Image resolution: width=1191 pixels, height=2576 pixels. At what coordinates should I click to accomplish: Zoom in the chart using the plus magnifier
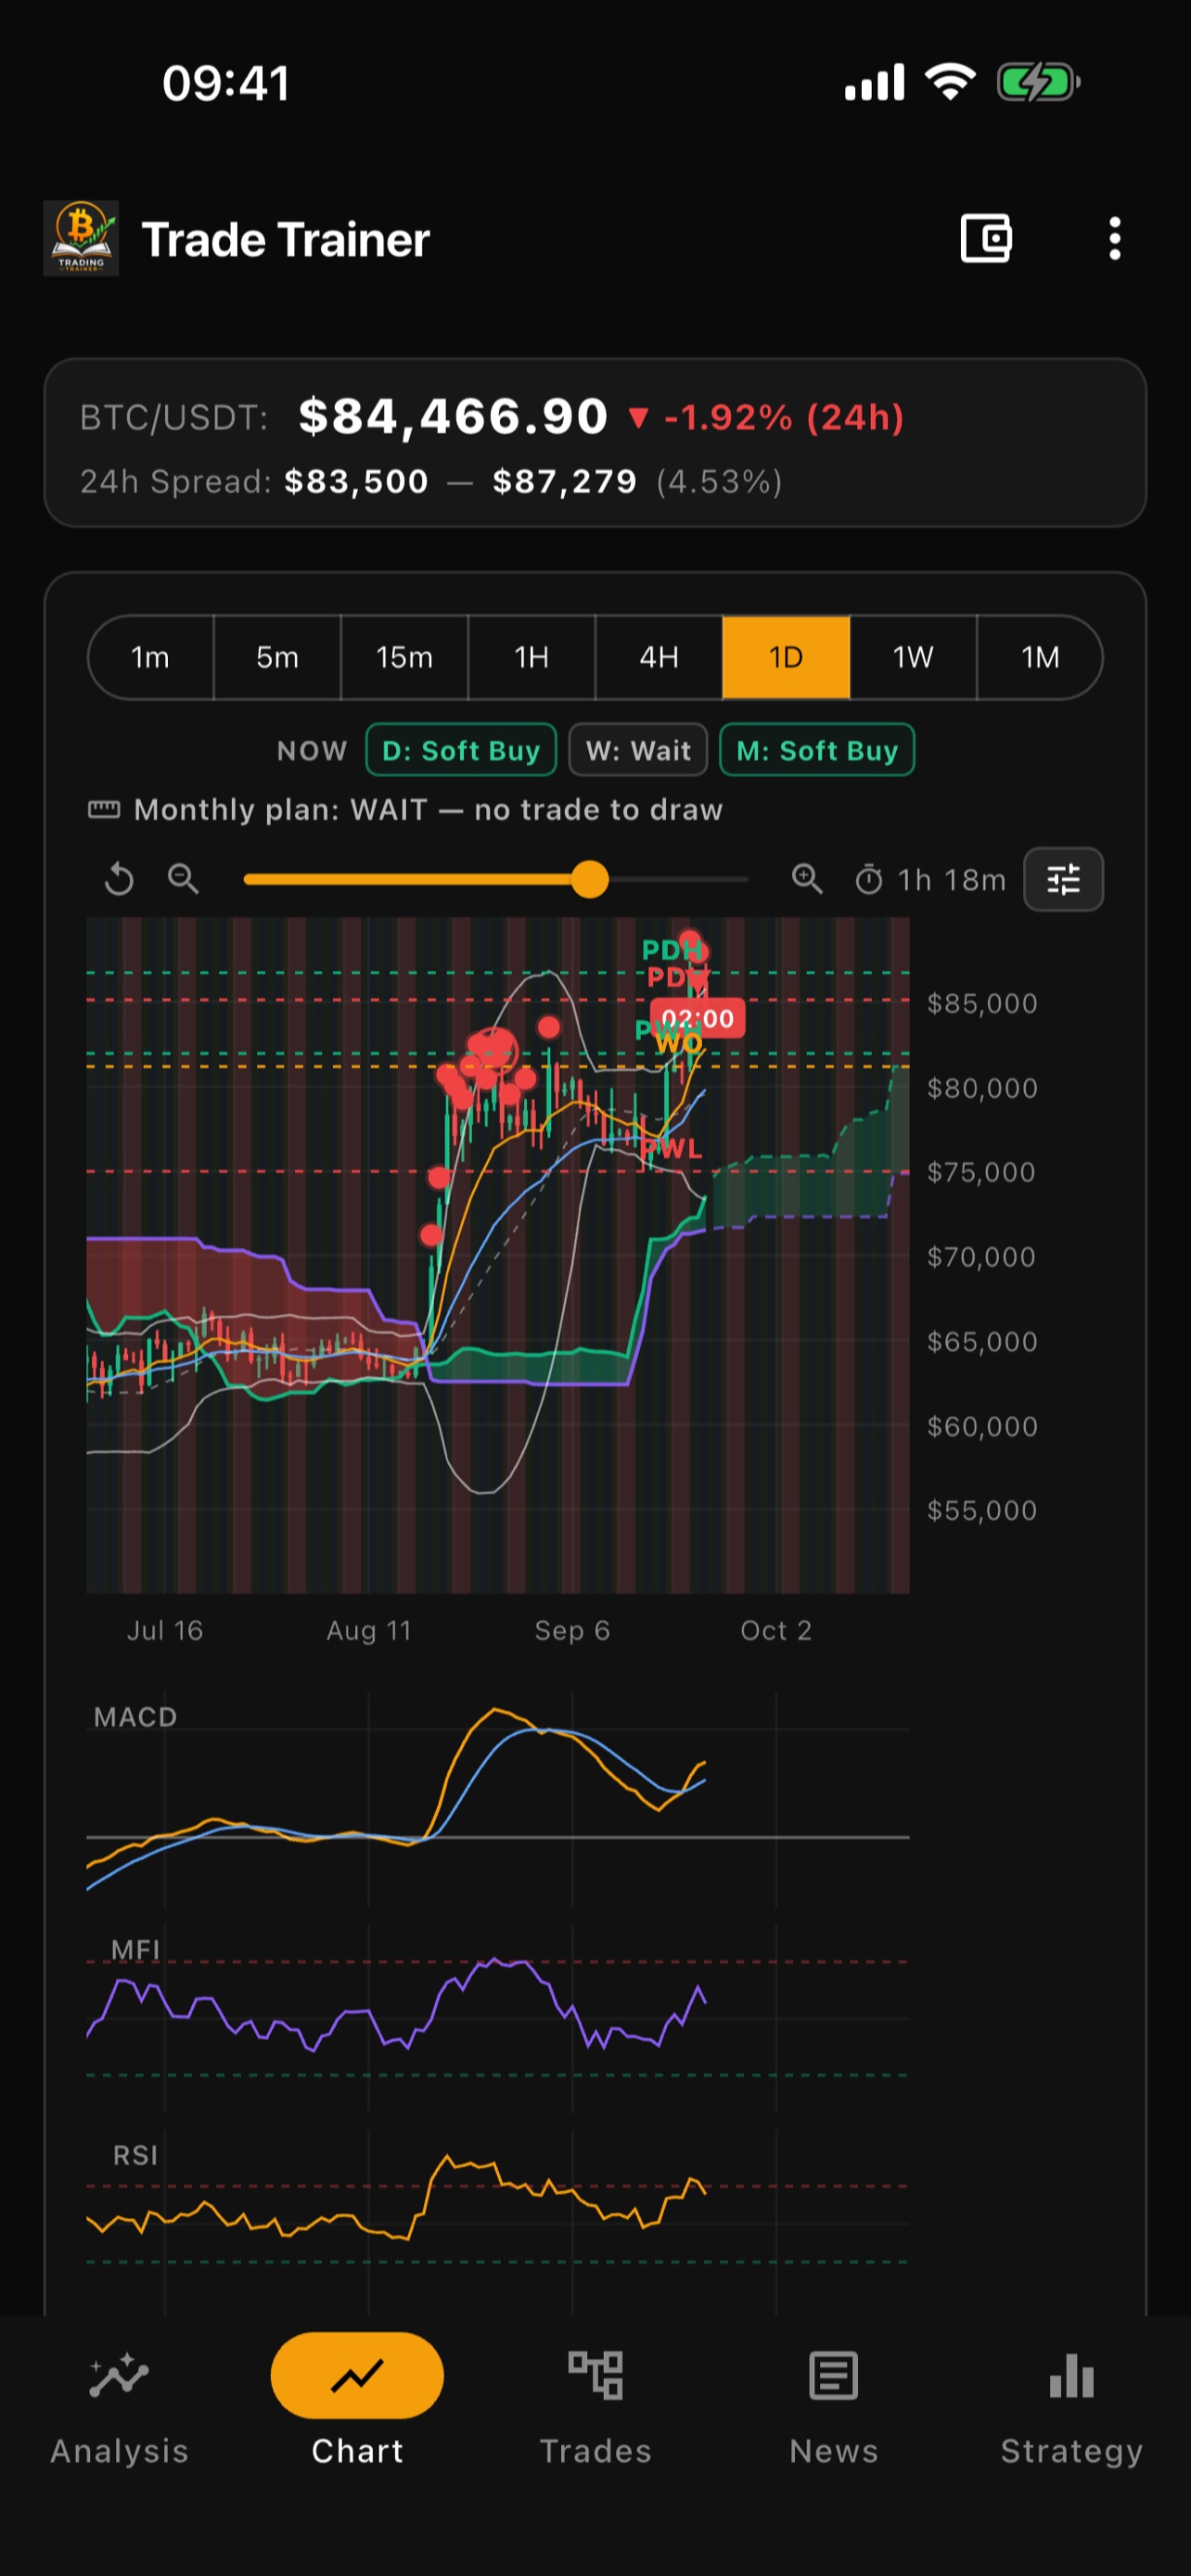[x=807, y=879]
